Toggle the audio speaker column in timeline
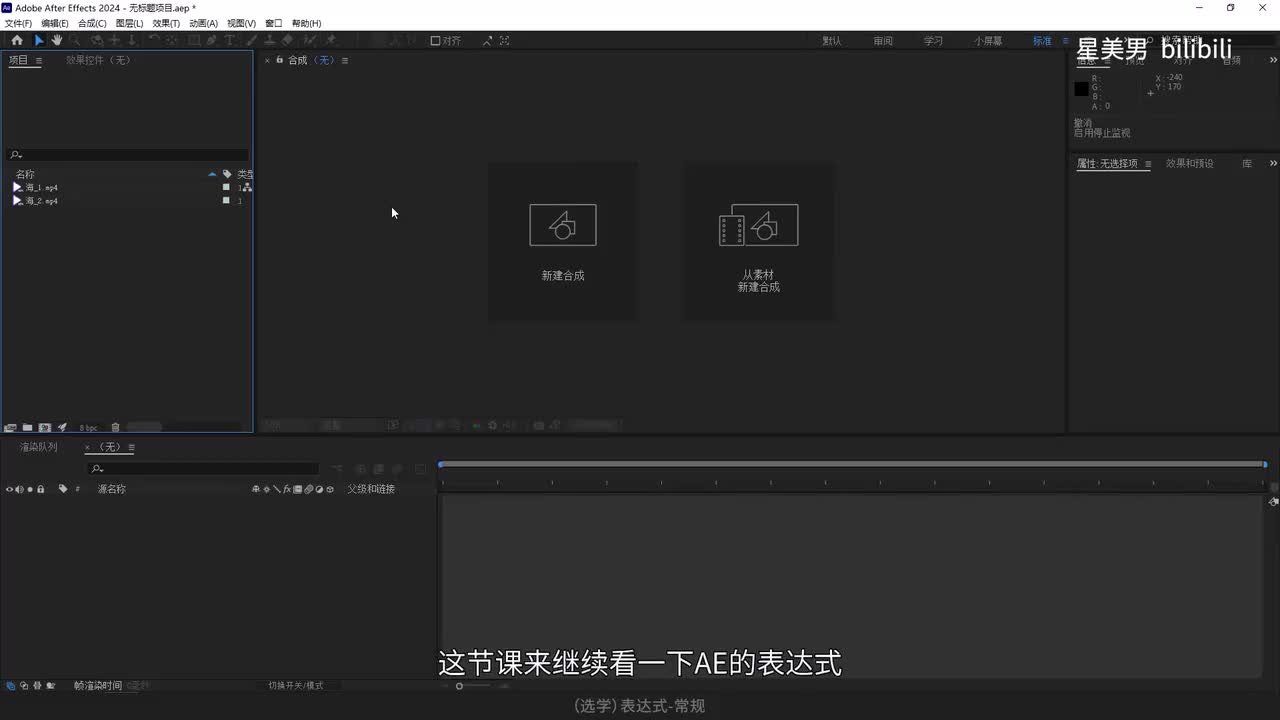Screen dimensions: 1280x720 point(20,489)
